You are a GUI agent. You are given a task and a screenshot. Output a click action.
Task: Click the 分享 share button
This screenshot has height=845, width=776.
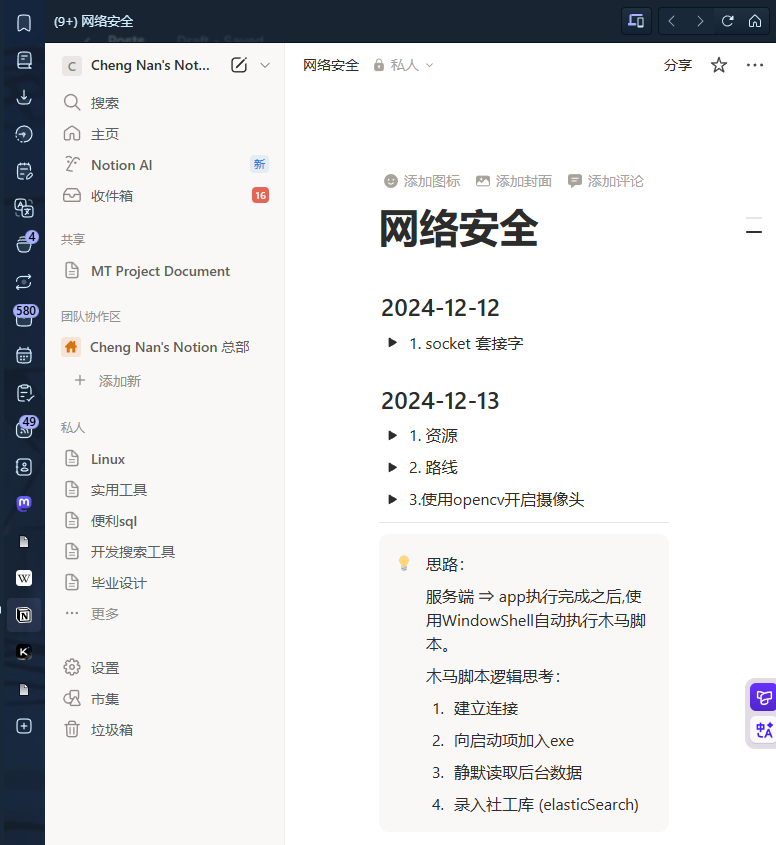coord(677,65)
